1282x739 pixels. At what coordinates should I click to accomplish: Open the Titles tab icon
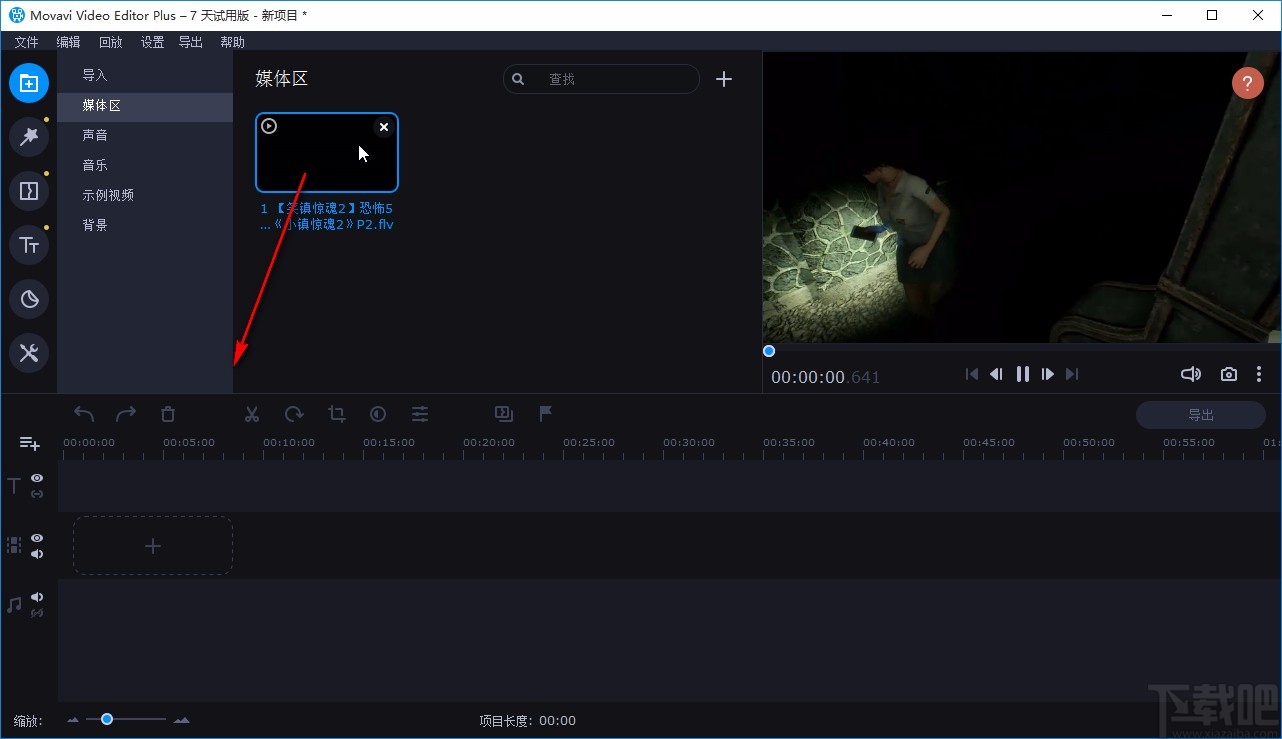(29, 245)
